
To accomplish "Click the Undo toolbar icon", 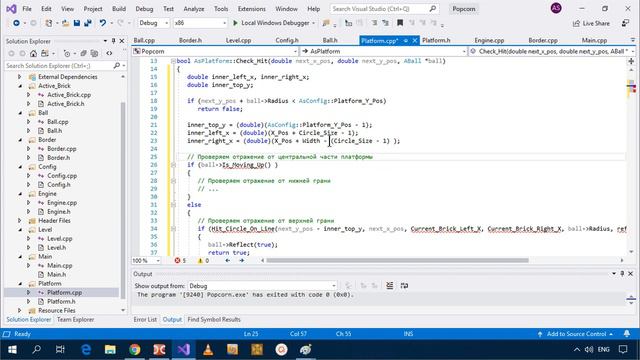I will [102, 23].
